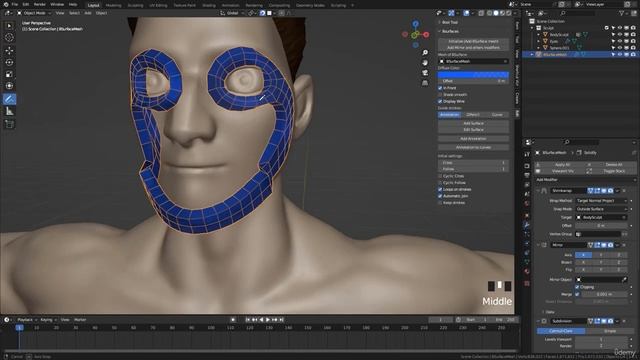Select the Transform tool
640x360 pixels.
click(9, 86)
